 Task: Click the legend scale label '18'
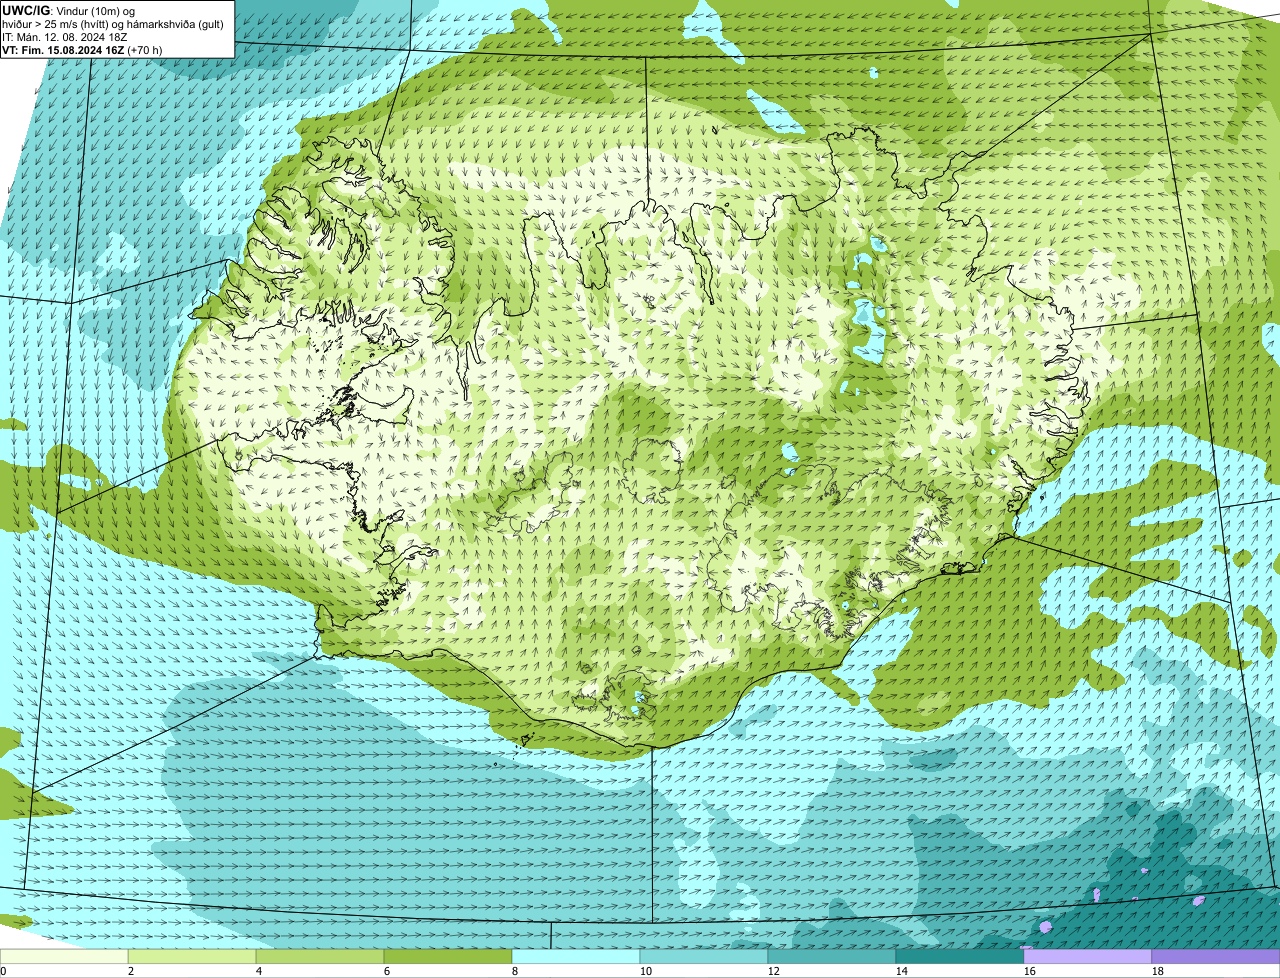(x=1158, y=971)
